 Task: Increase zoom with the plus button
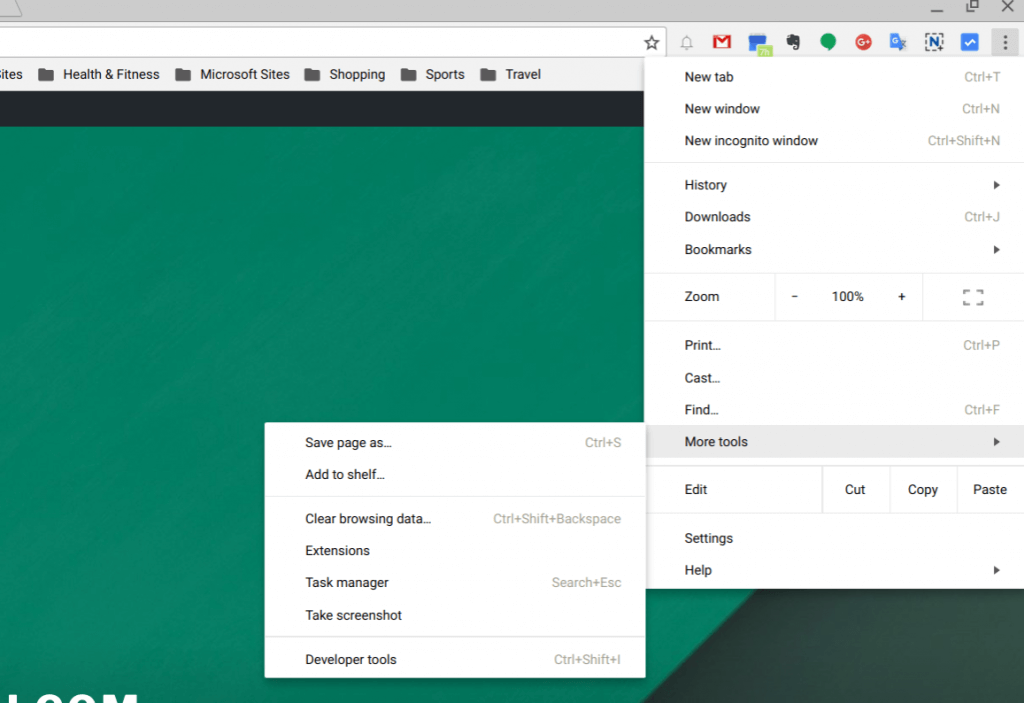pyautogui.click(x=901, y=297)
